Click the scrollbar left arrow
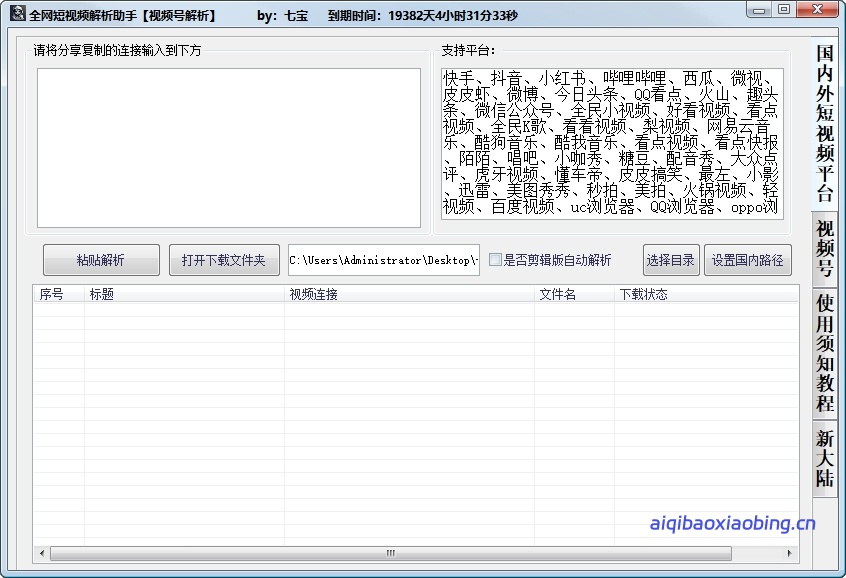The image size is (846, 578). pyautogui.click(x=42, y=553)
